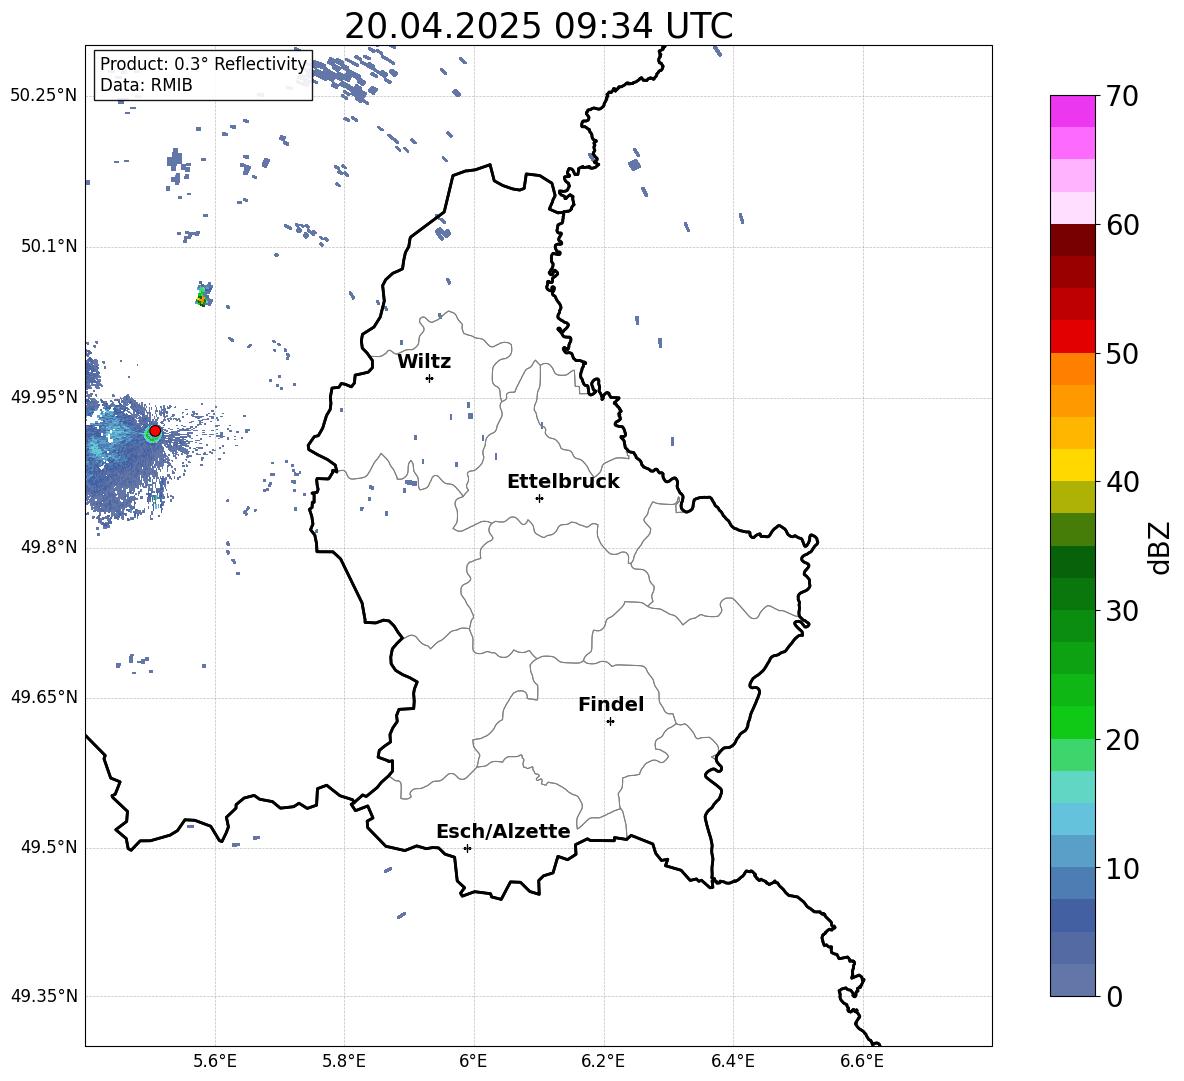Pick the bright red colorbar segment above 50
1184x1081 pixels.
[x=1073, y=337]
